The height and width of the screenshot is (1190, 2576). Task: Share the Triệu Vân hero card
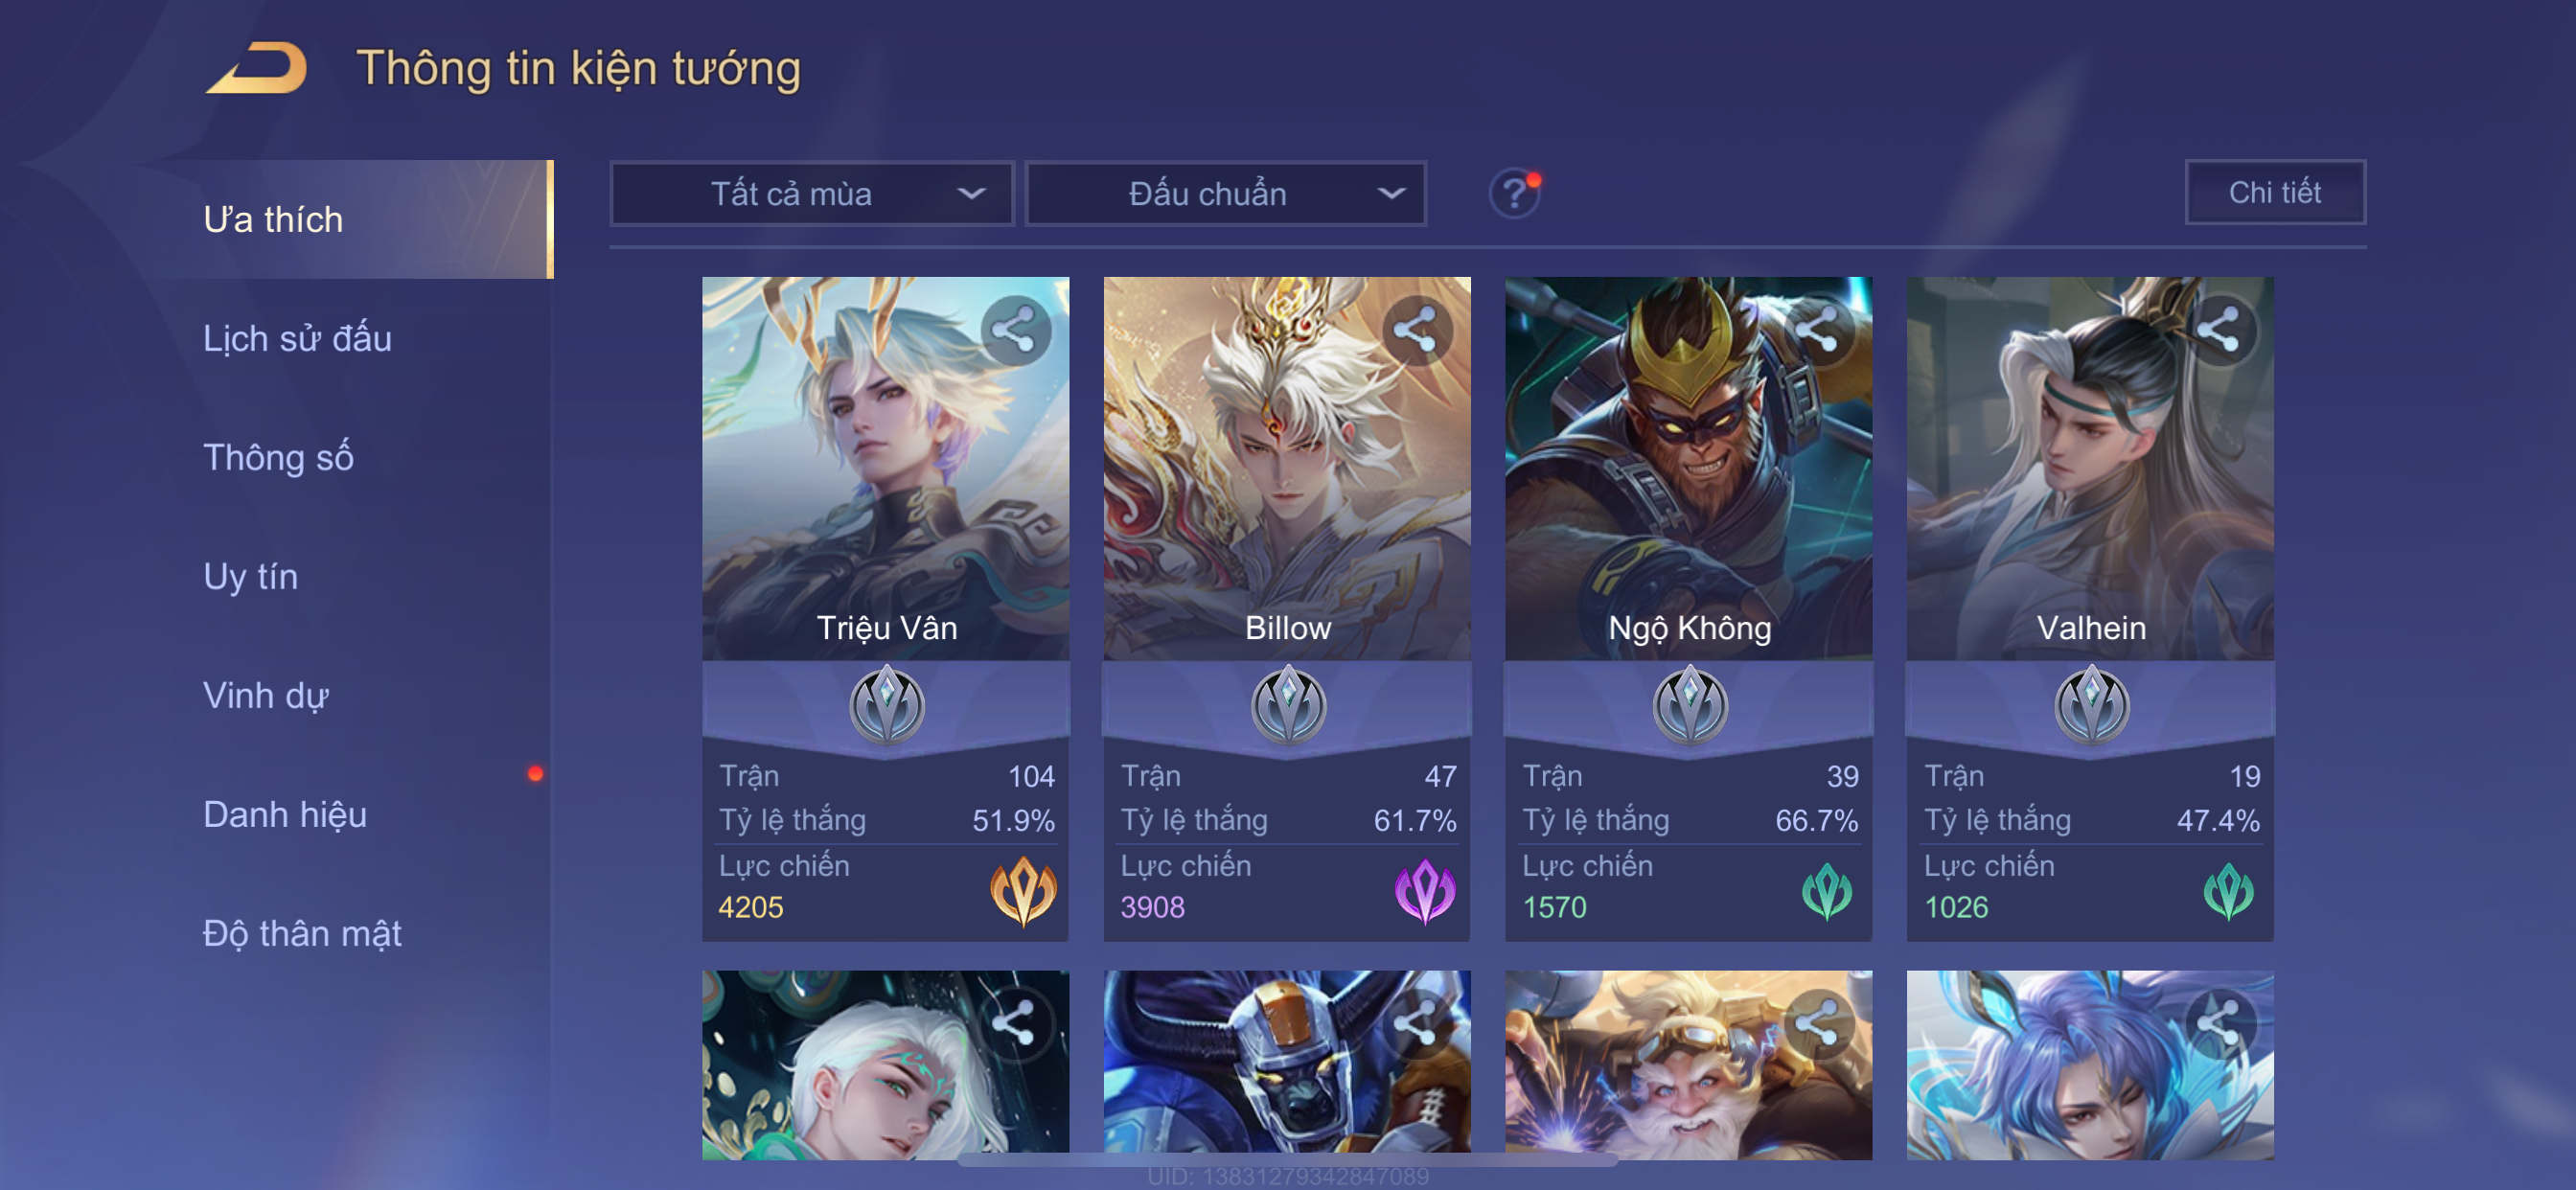tap(1015, 330)
